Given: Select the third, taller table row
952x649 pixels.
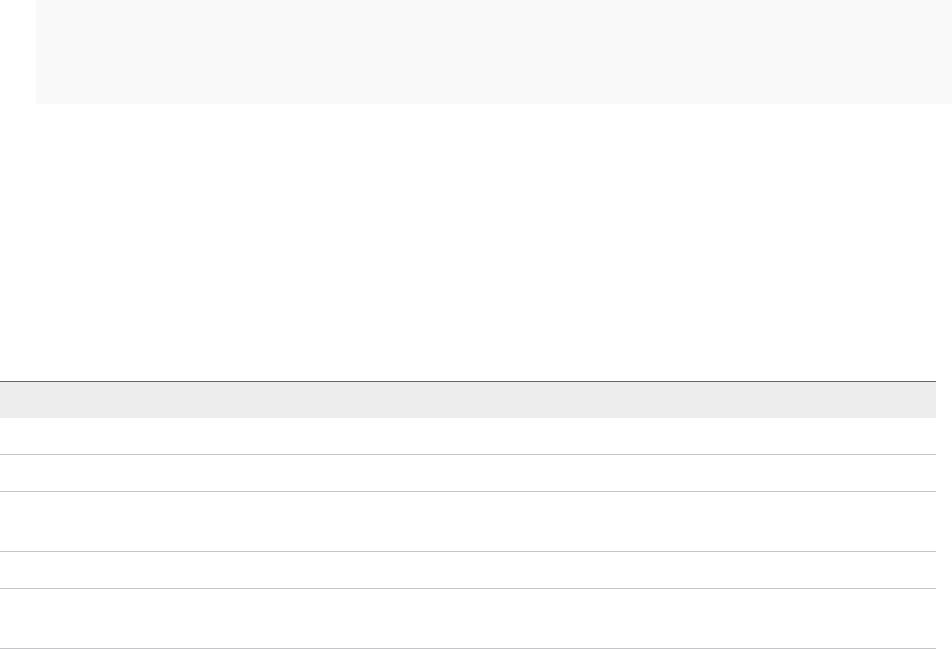Looking at the screenshot, I should click(467, 521).
